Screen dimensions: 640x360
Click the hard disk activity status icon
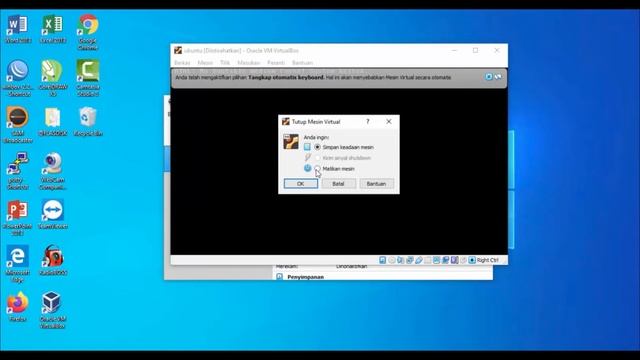click(382, 260)
